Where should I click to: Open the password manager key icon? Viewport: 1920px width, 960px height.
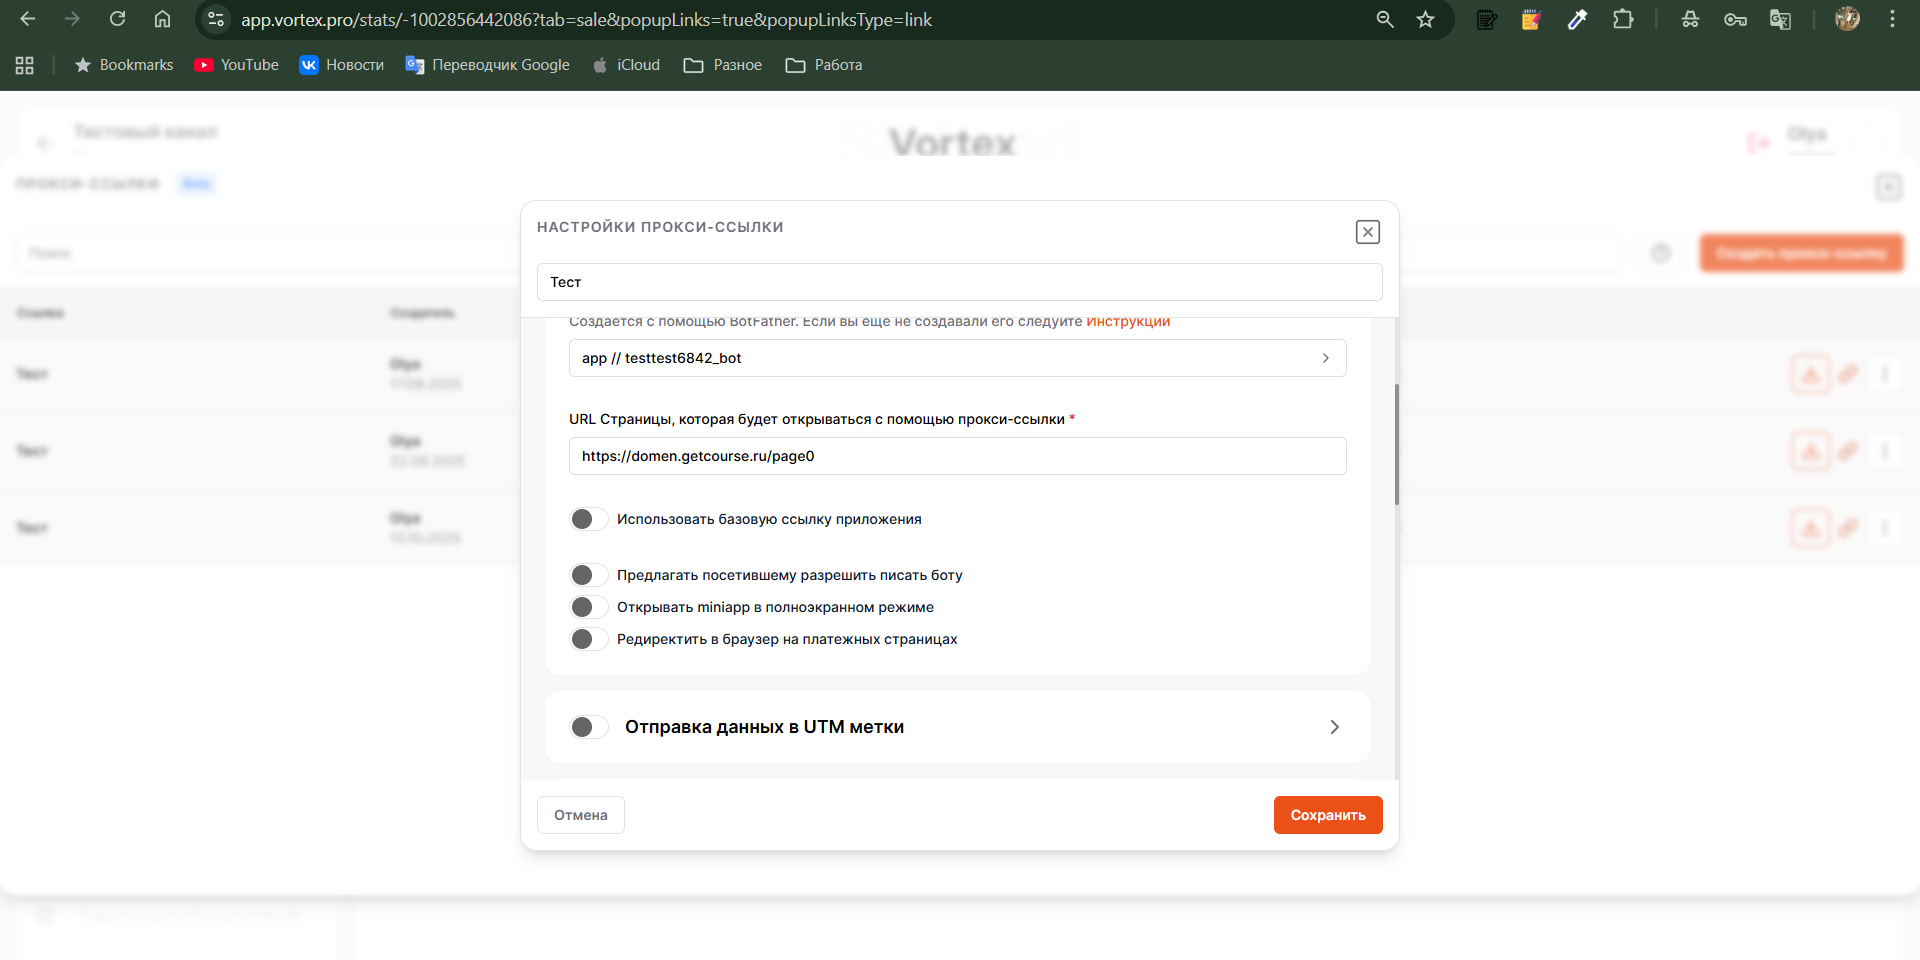tap(1735, 19)
